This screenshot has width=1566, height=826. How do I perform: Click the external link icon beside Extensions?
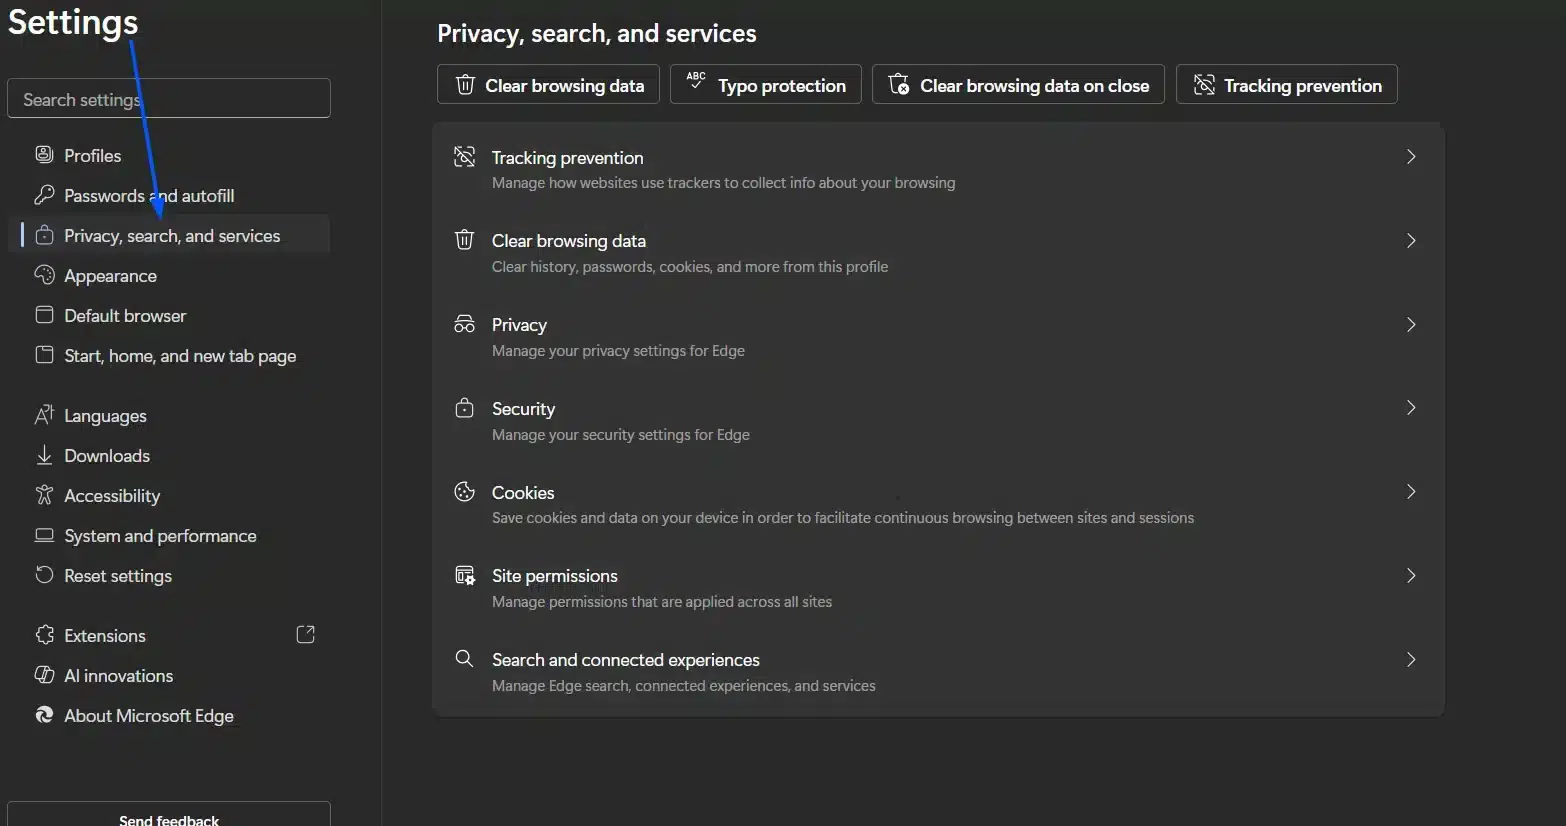[306, 634]
